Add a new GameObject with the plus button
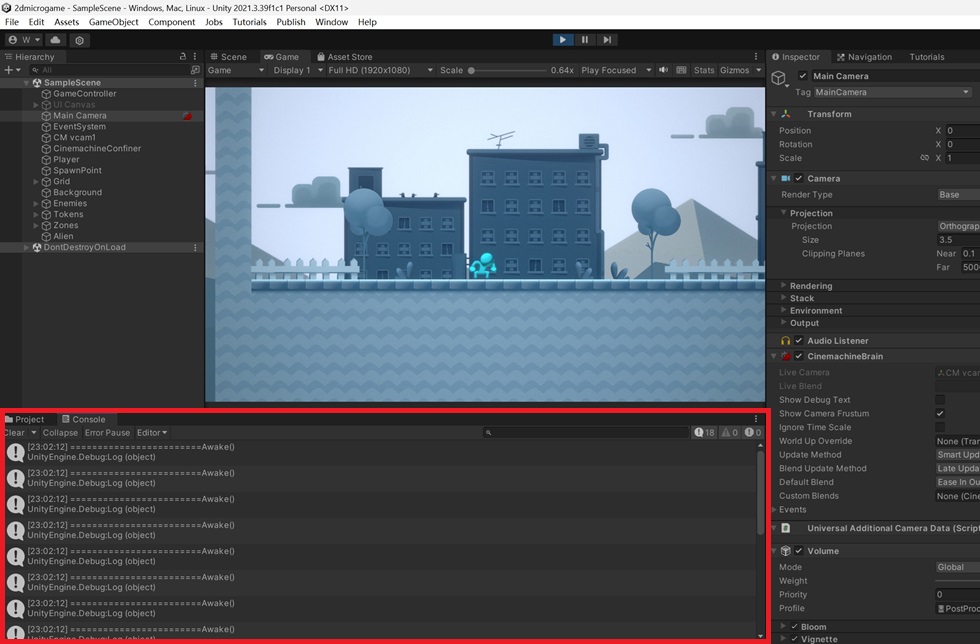This screenshot has width=980, height=644. [x=12, y=70]
